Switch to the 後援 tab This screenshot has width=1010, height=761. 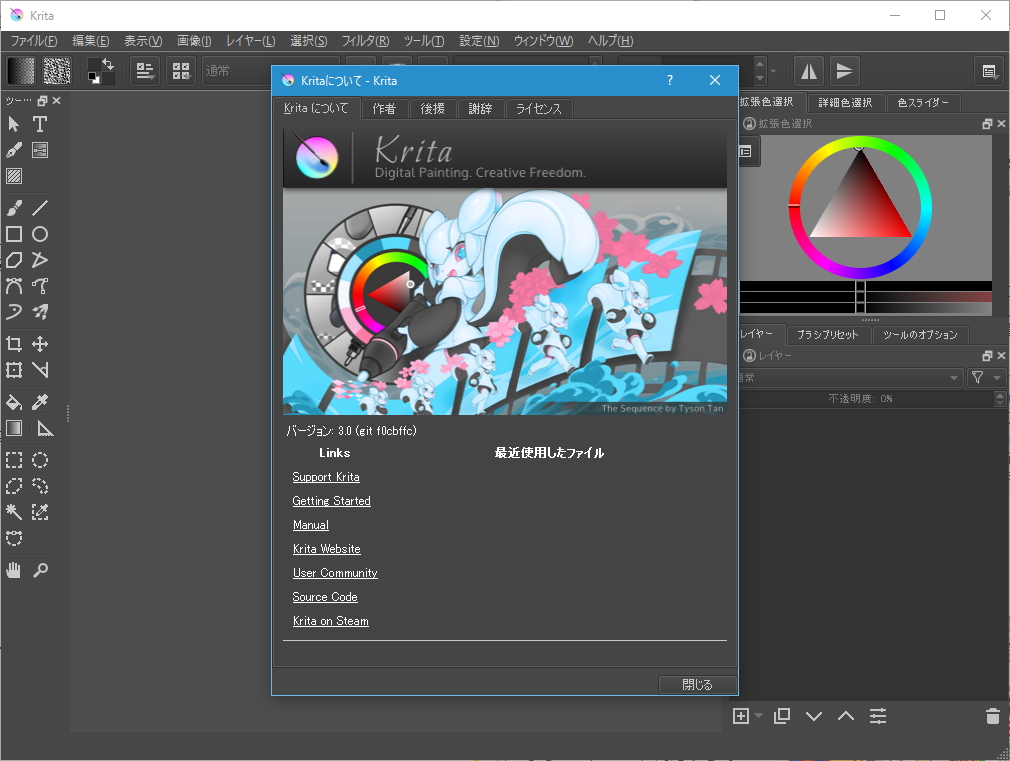tap(432, 109)
